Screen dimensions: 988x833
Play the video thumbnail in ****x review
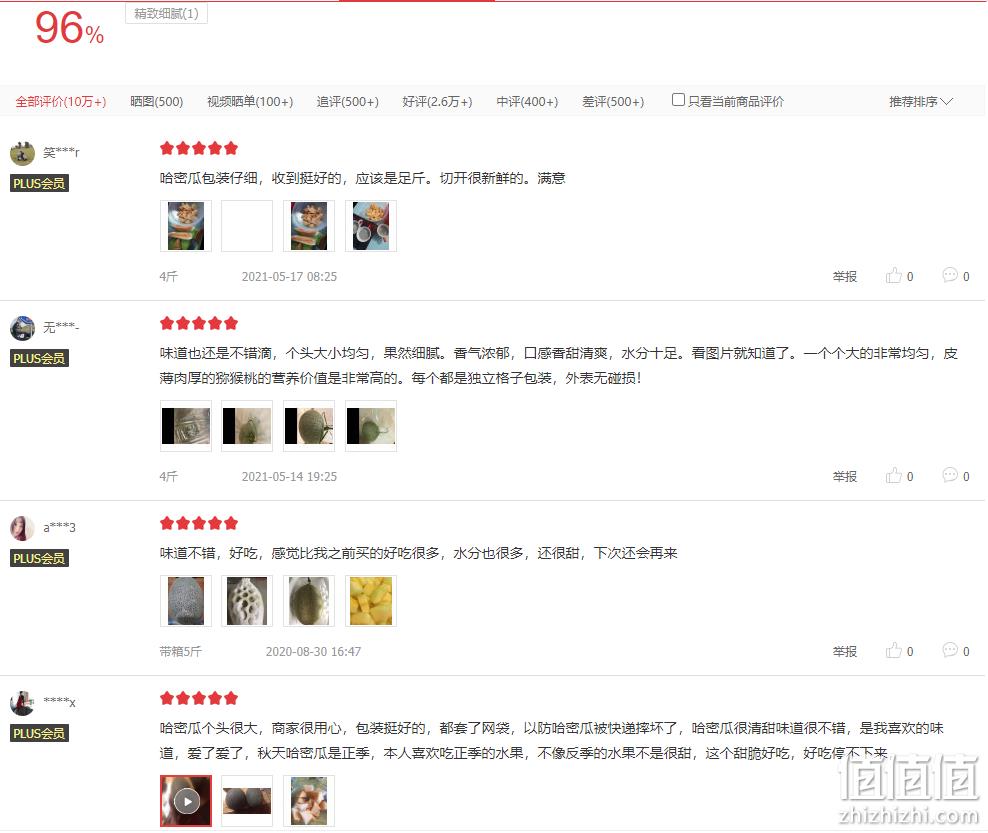(x=186, y=801)
